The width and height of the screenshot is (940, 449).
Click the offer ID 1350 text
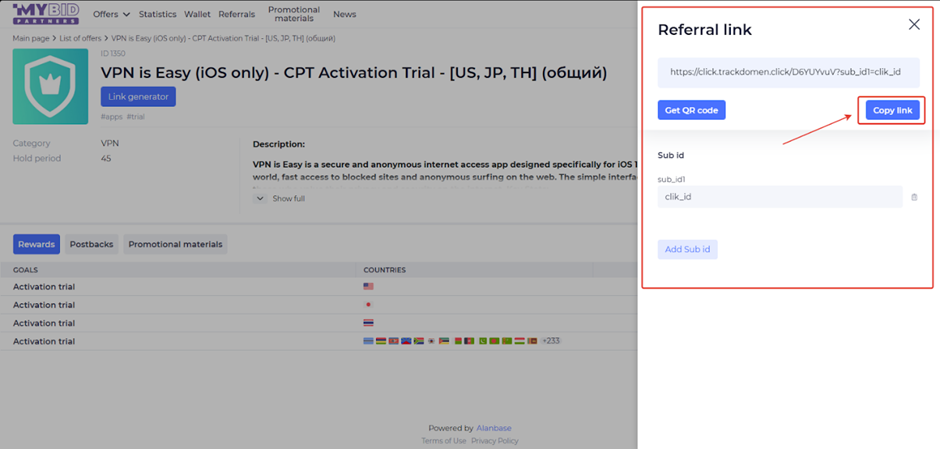[113, 53]
